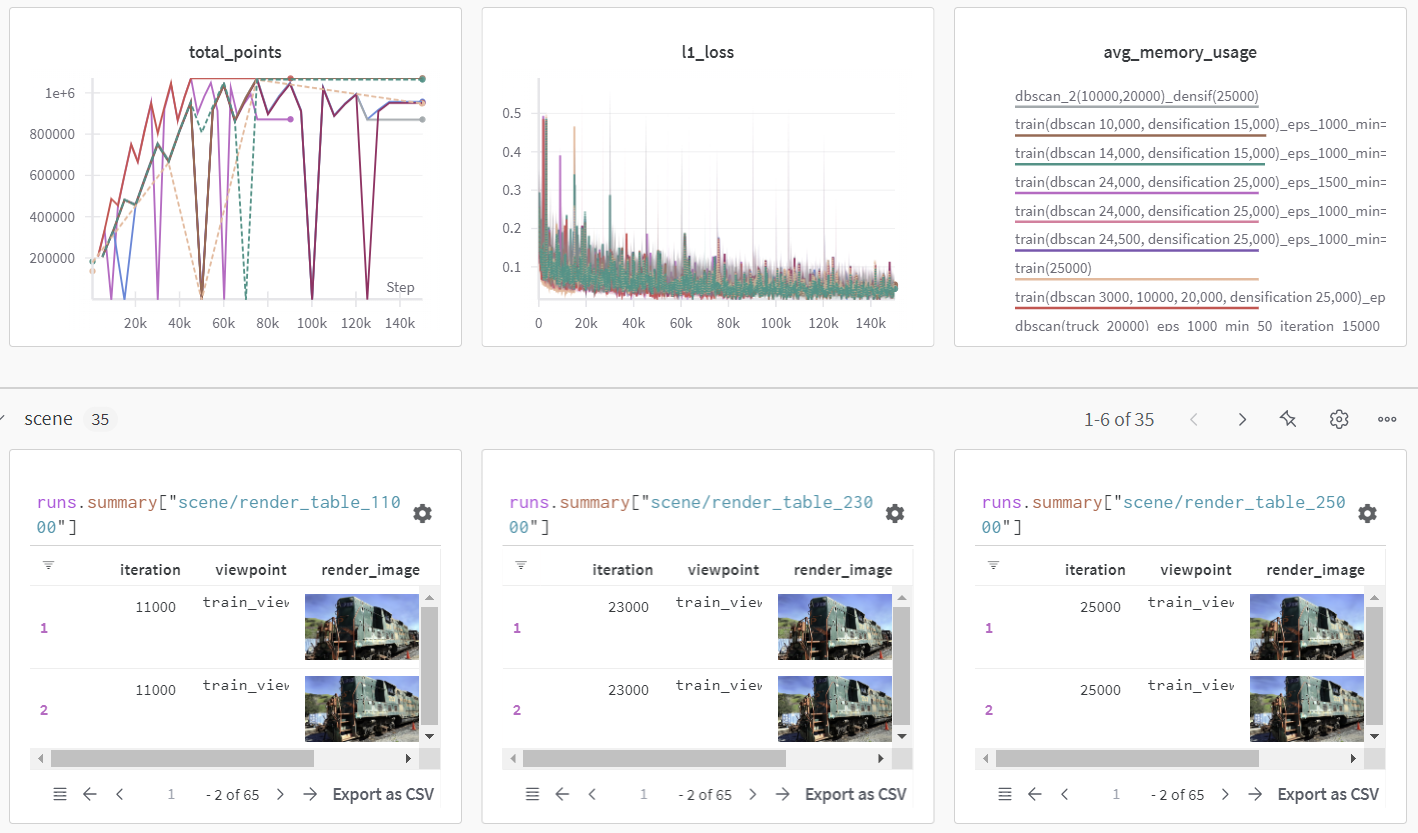Click the scene section title
The height and width of the screenshot is (833, 1418).
[x=48, y=419]
